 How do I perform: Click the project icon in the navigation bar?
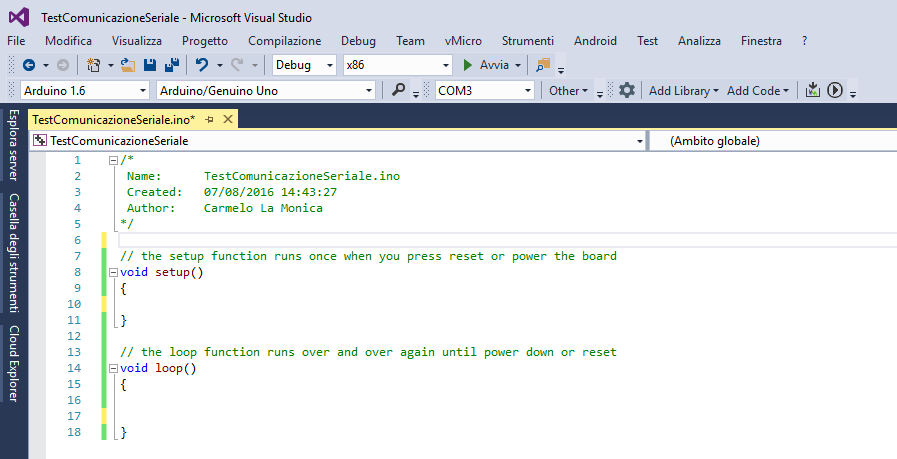point(40,141)
